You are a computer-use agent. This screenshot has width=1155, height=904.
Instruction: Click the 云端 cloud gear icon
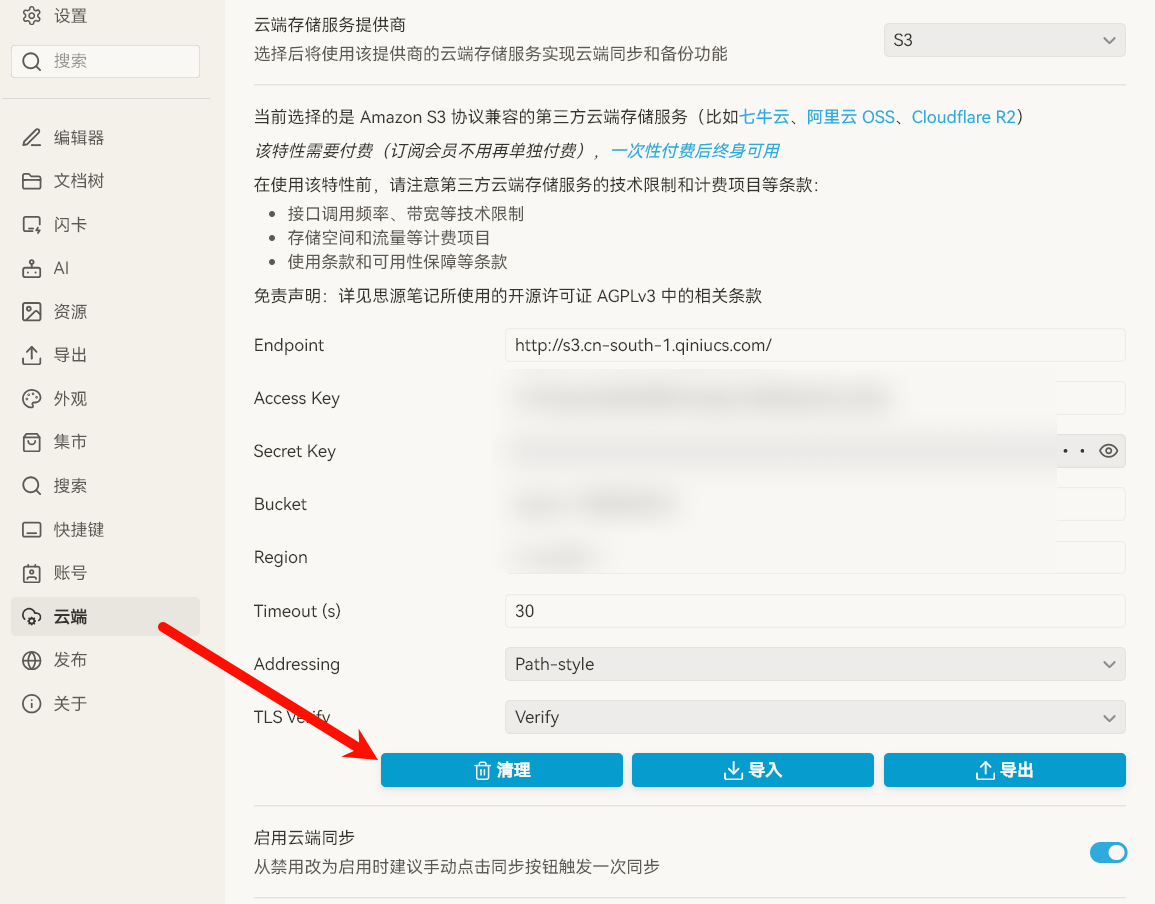coord(32,617)
